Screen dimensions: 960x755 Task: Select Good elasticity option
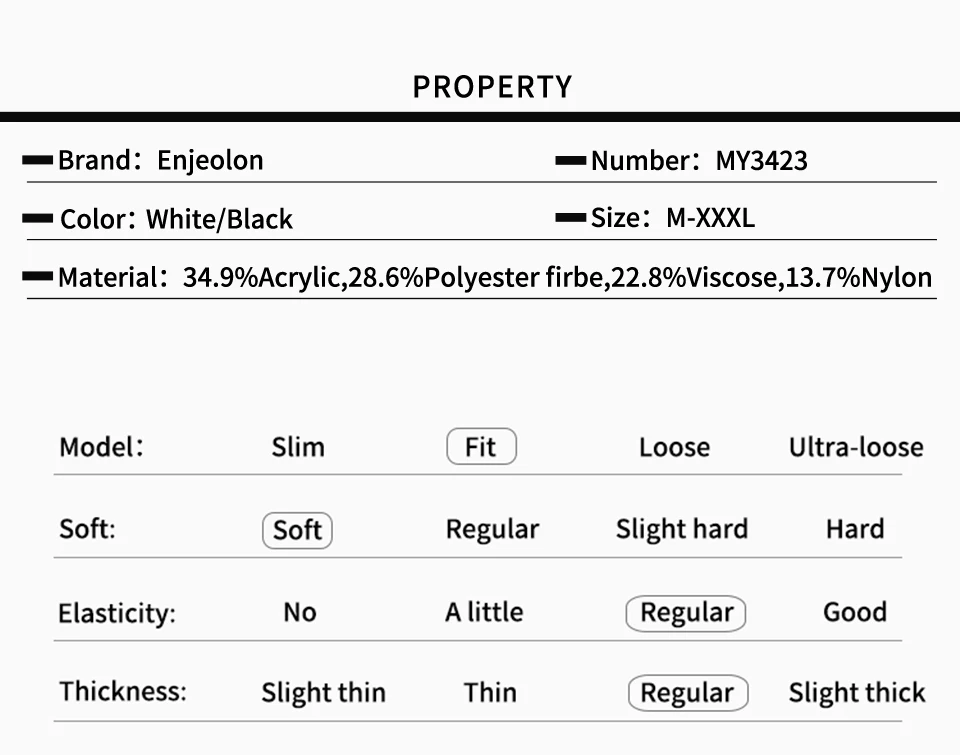click(x=855, y=612)
